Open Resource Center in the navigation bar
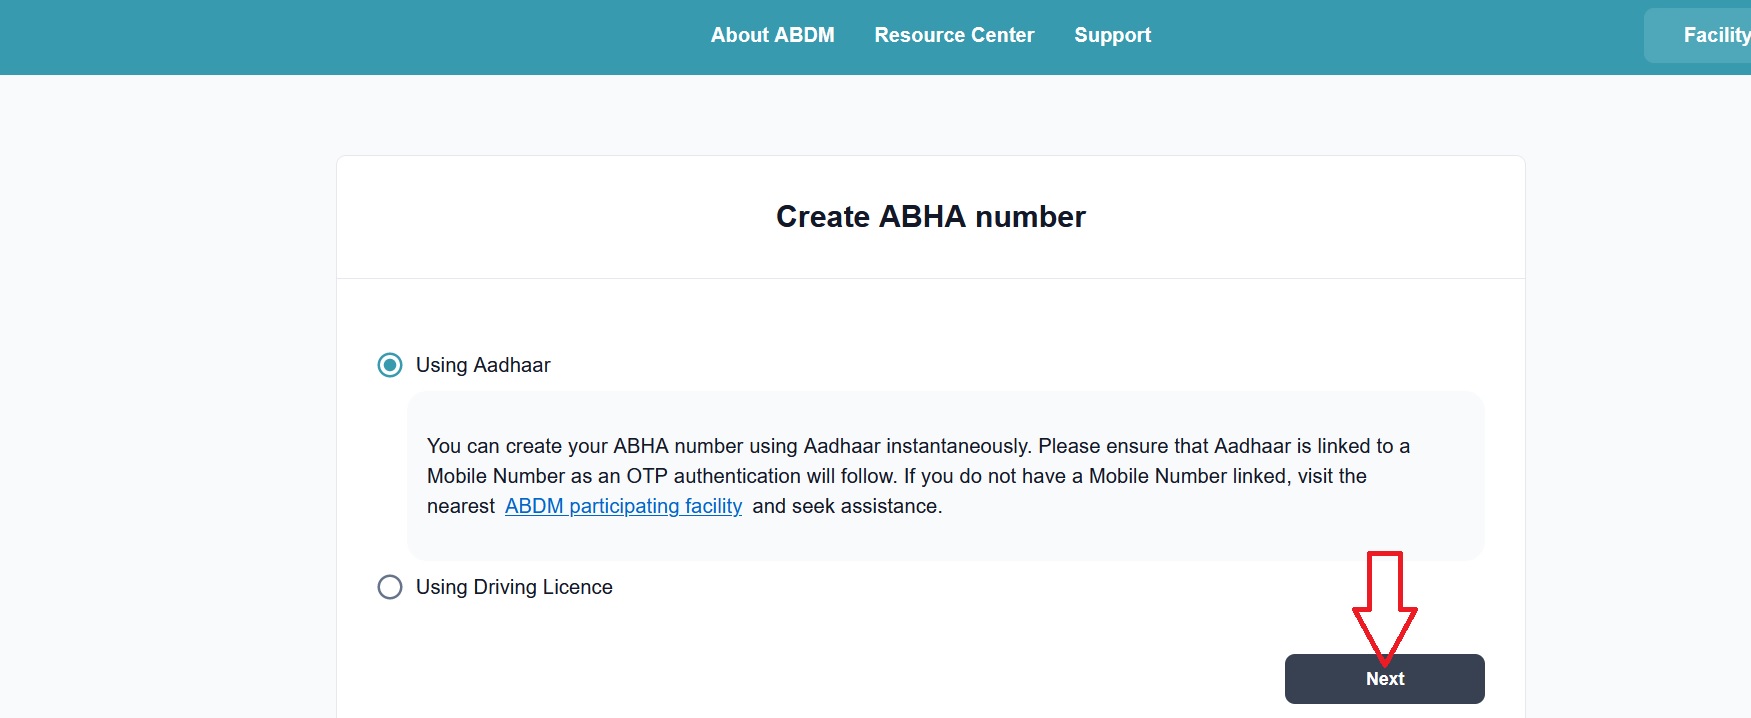This screenshot has height=718, width=1751. tap(954, 35)
